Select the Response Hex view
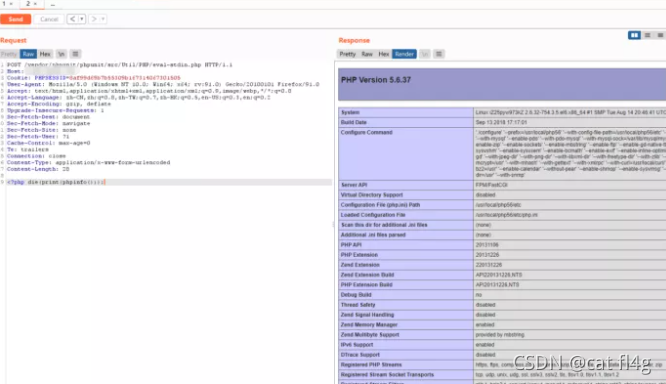666x384 pixels. pyautogui.click(x=384, y=54)
